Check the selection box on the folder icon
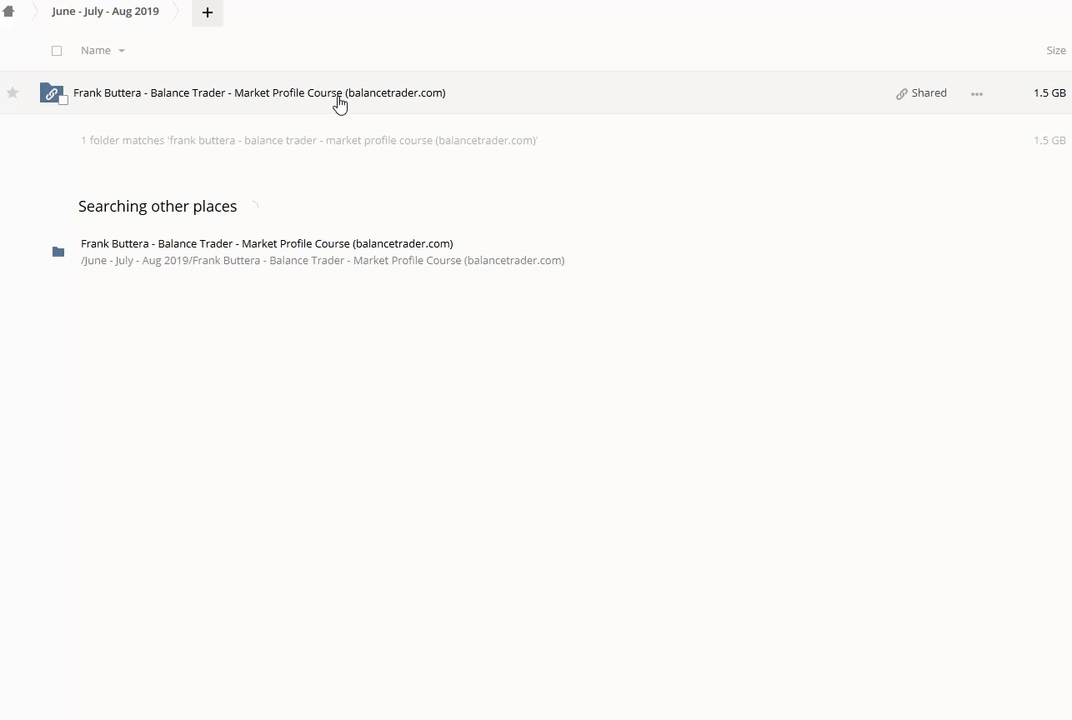This screenshot has height=720, width=1072. point(63,100)
